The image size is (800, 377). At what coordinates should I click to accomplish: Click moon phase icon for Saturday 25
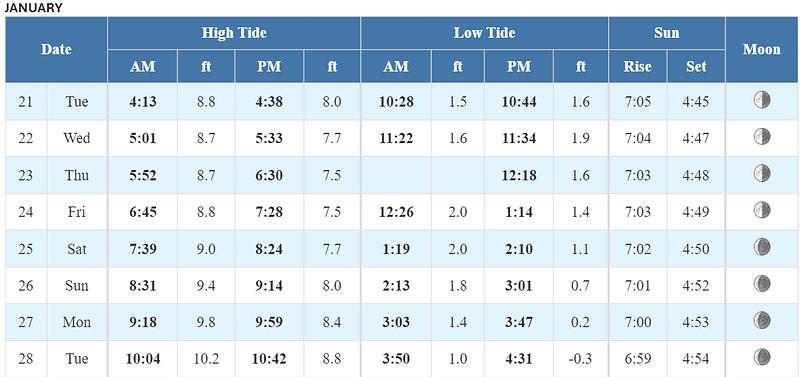pos(762,246)
